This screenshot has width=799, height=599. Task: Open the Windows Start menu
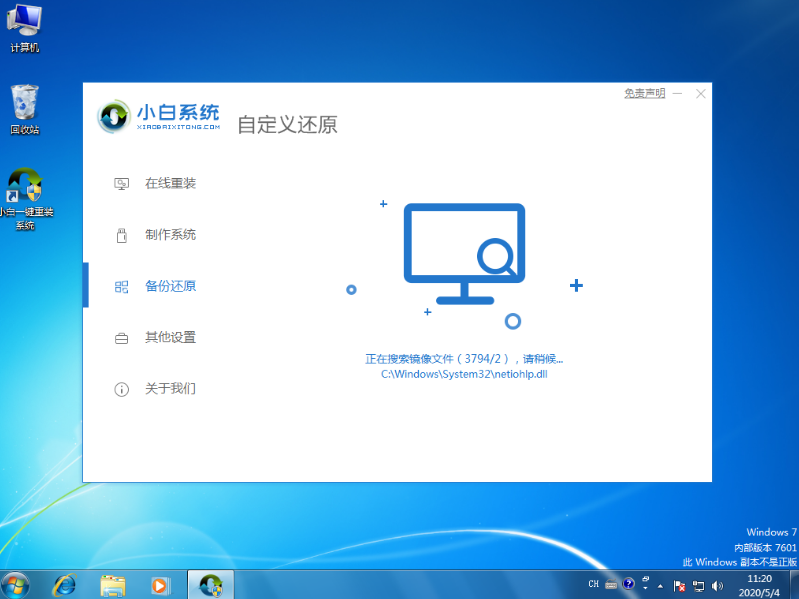coord(16,584)
